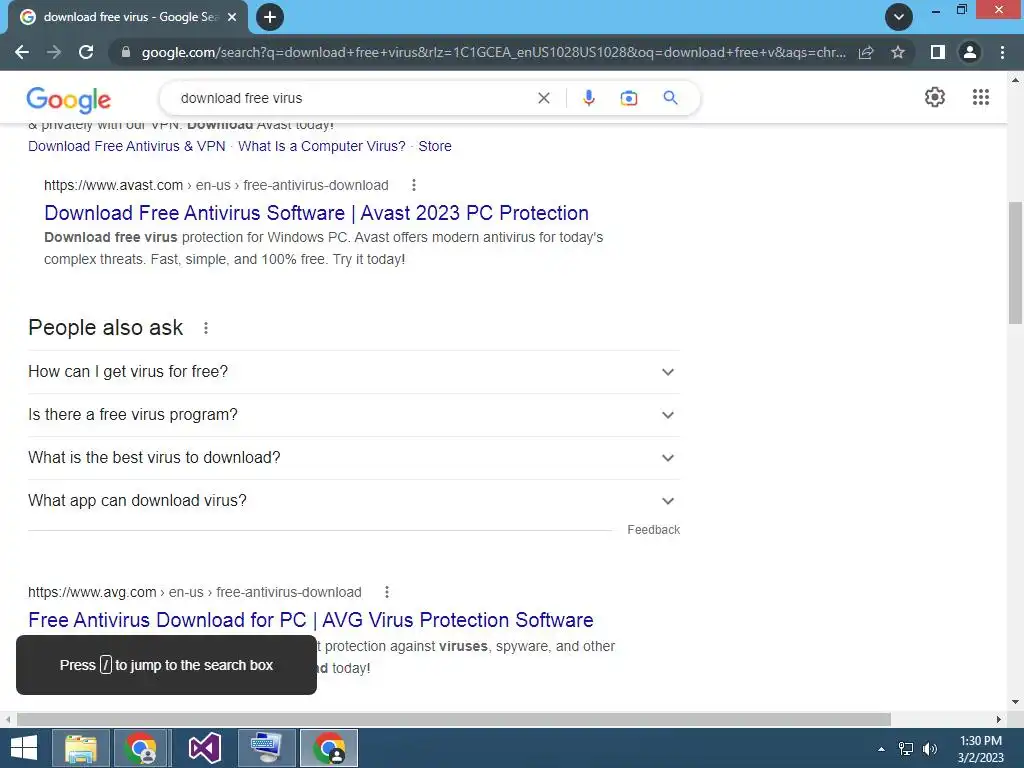Open the more options for the AVG result
The width and height of the screenshot is (1024, 768).
387,592
